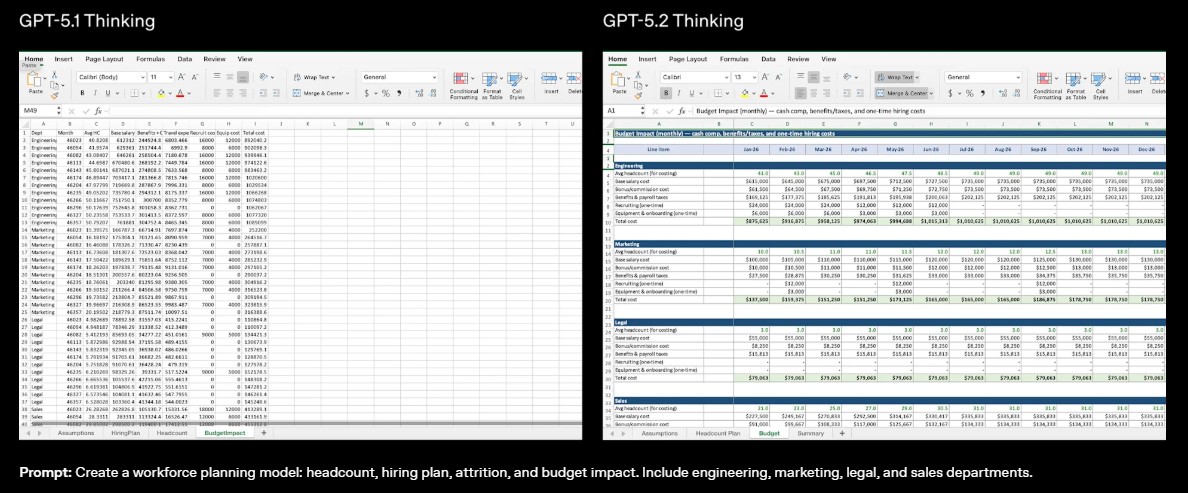Expand Merge & Center dropdown in GPT-5.1 spreadsheet
This screenshot has width=1188, height=493.
point(350,93)
